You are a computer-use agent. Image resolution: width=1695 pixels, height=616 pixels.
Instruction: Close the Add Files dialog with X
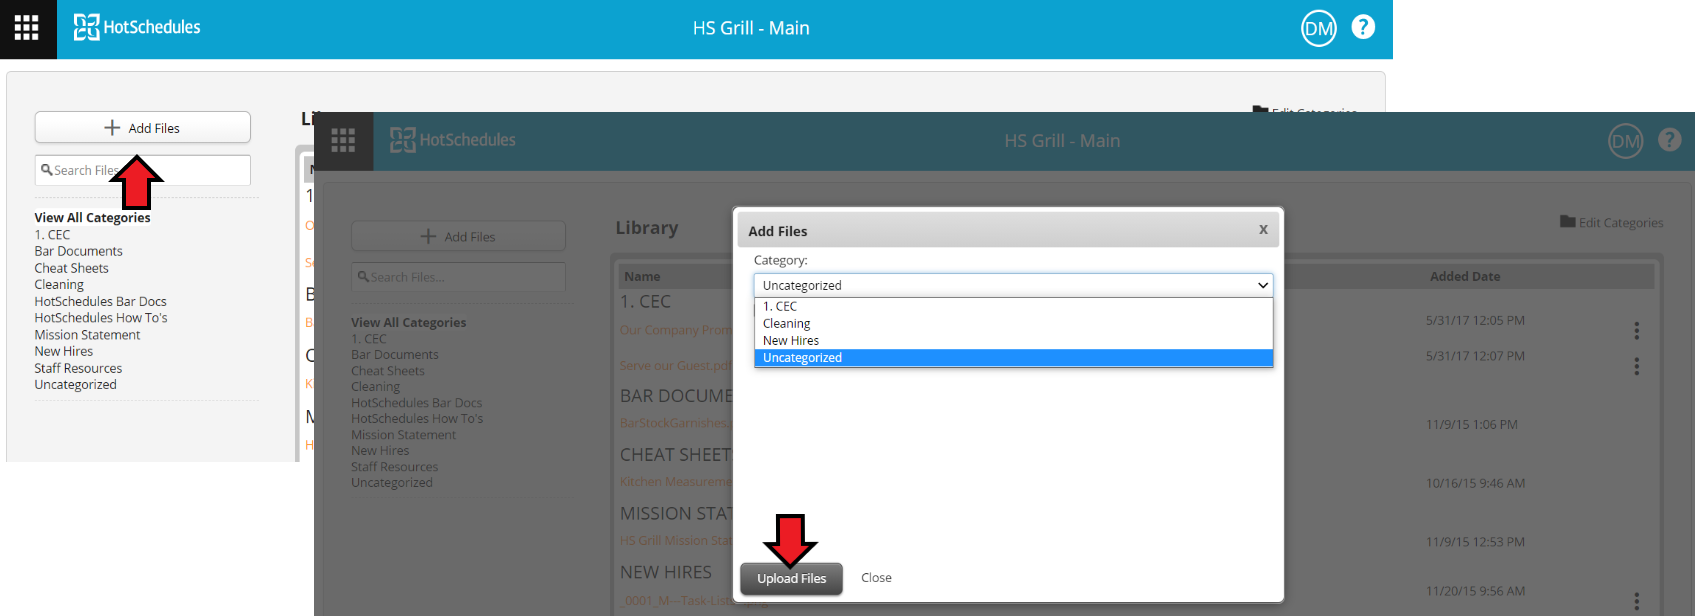(1263, 230)
